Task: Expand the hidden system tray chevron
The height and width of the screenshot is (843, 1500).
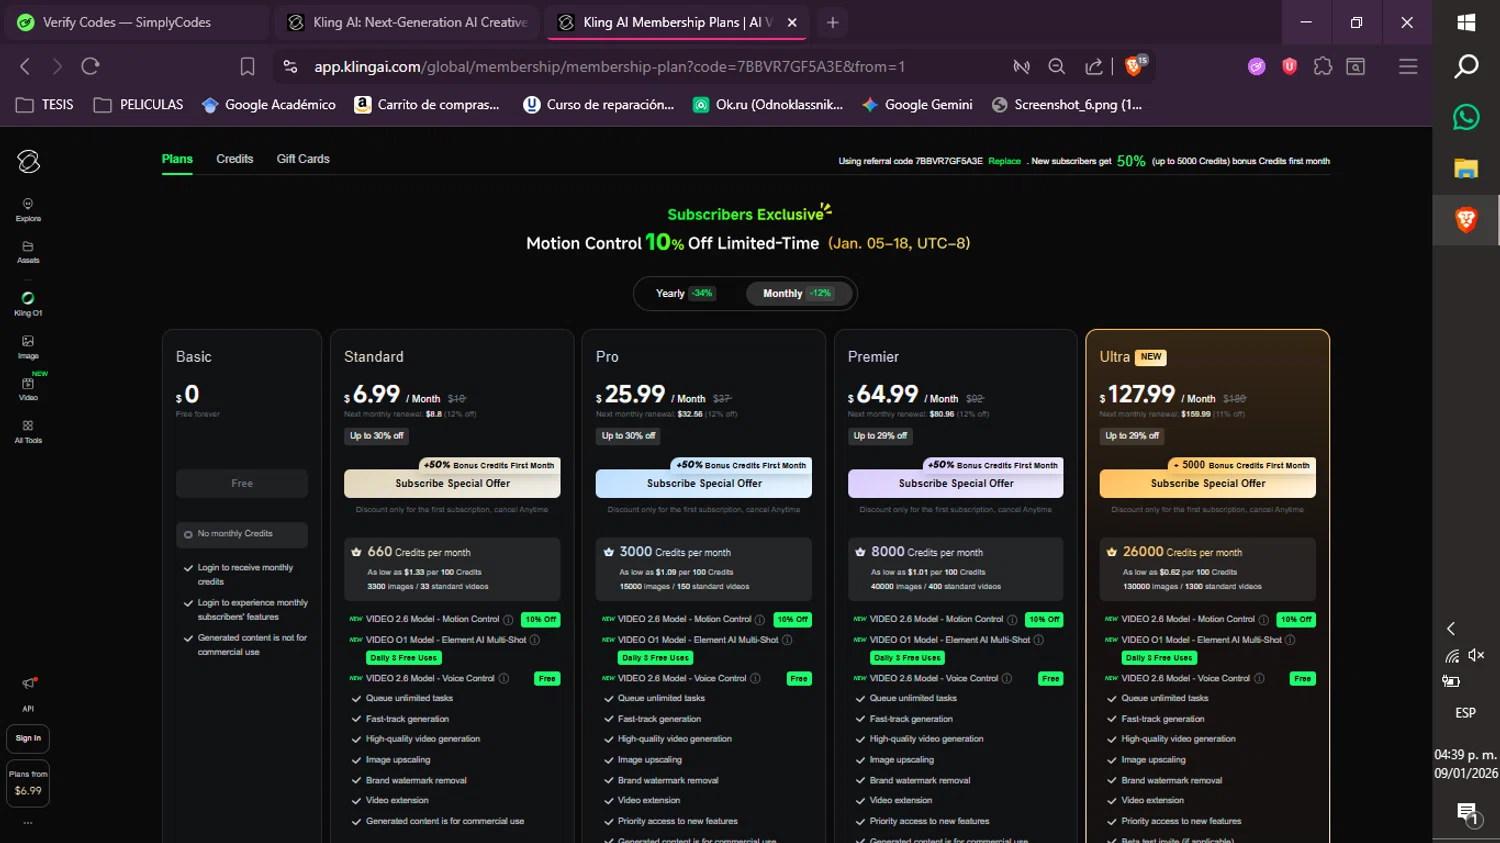Action: 1451,629
